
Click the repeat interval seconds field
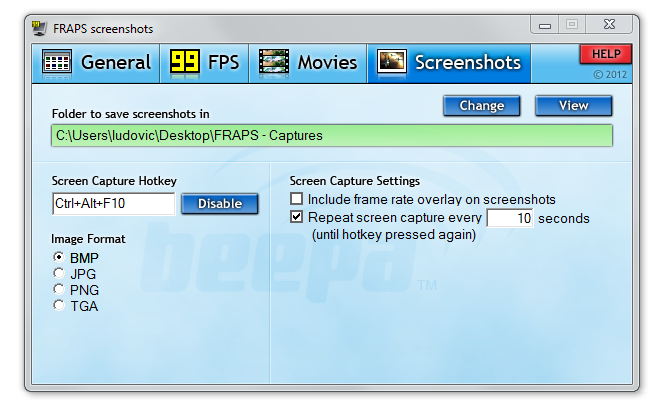tap(510, 218)
